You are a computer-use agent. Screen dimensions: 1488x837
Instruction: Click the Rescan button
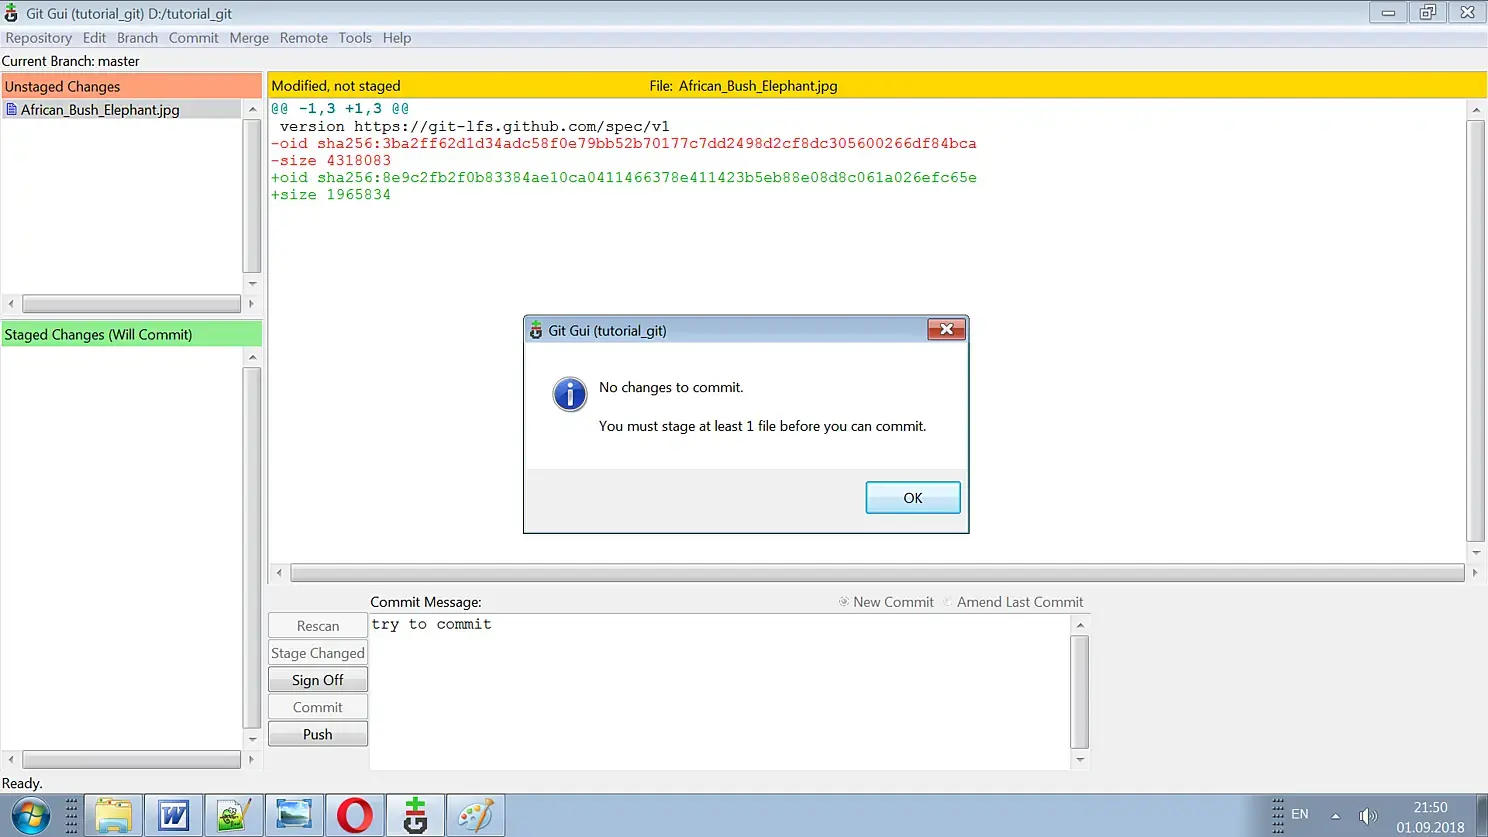318,626
